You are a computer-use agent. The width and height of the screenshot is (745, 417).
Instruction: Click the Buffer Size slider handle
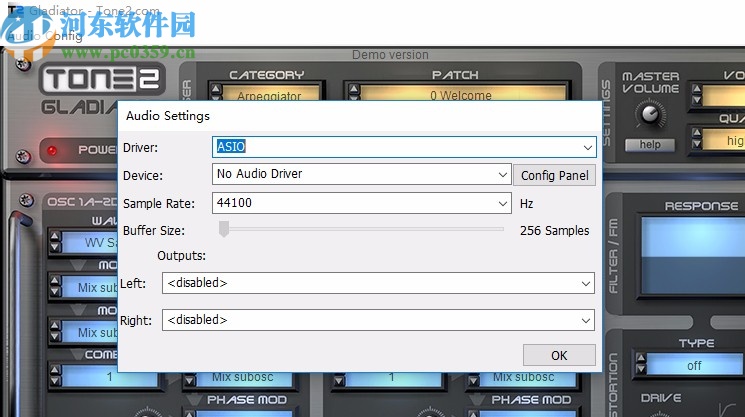224,229
